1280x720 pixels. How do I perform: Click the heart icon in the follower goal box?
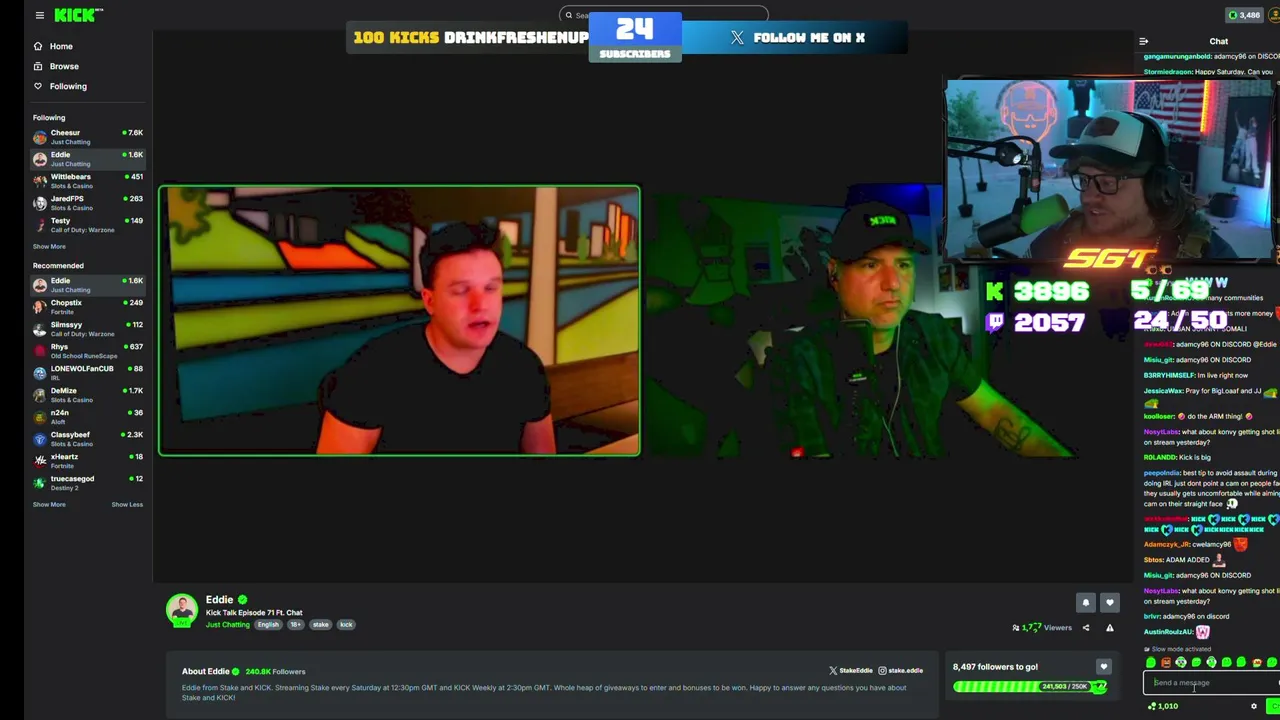pyautogui.click(x=1103, y=667)
